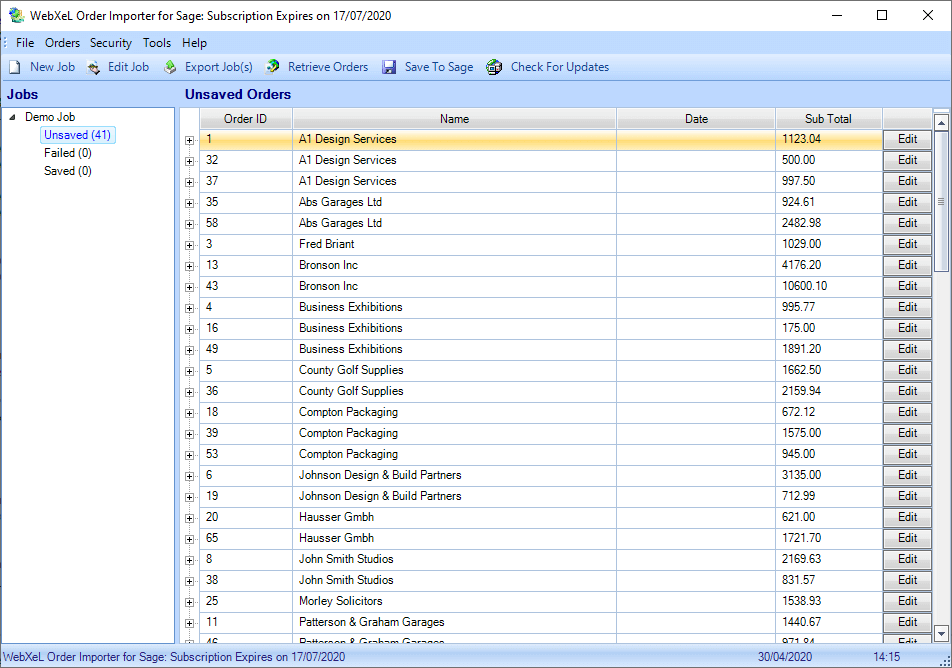Select the 1721.70 sub total cell
Viewport: 952px width, 668px height.
click(829, 538)
